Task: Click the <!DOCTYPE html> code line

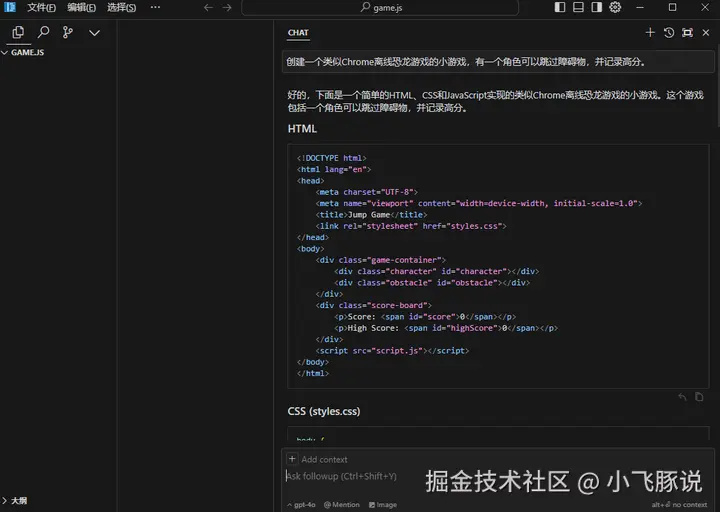Action: pyautogui.click(x=332, y=158)
